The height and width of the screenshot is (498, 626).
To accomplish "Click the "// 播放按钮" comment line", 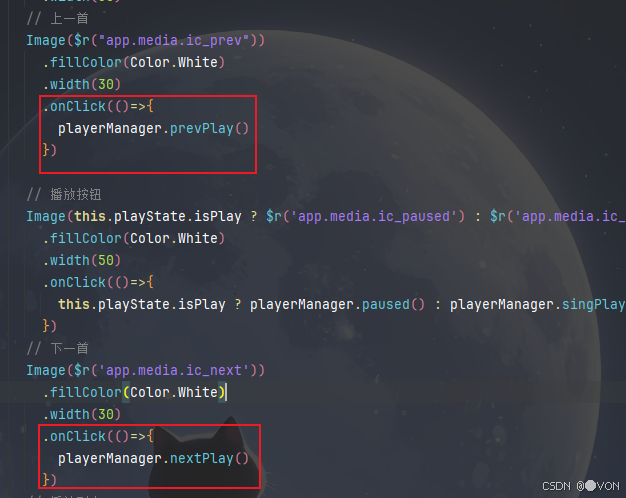I will (x=64, y=194).
